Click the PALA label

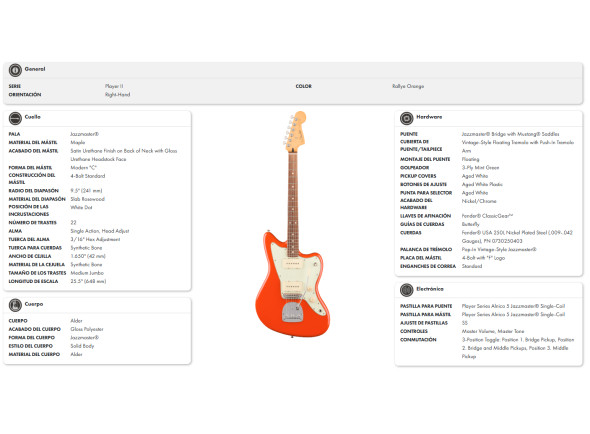(14, 134)
